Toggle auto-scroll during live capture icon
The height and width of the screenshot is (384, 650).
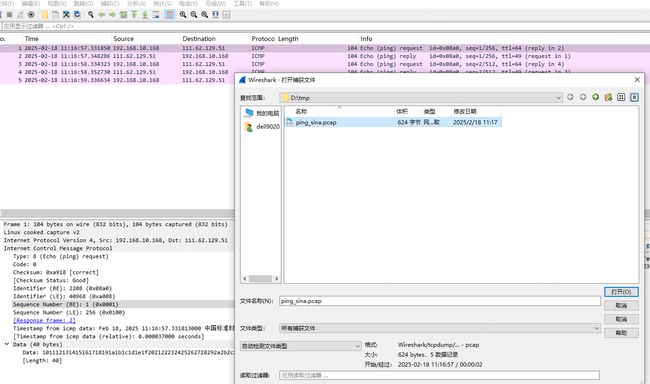click(x=156, y=15)
